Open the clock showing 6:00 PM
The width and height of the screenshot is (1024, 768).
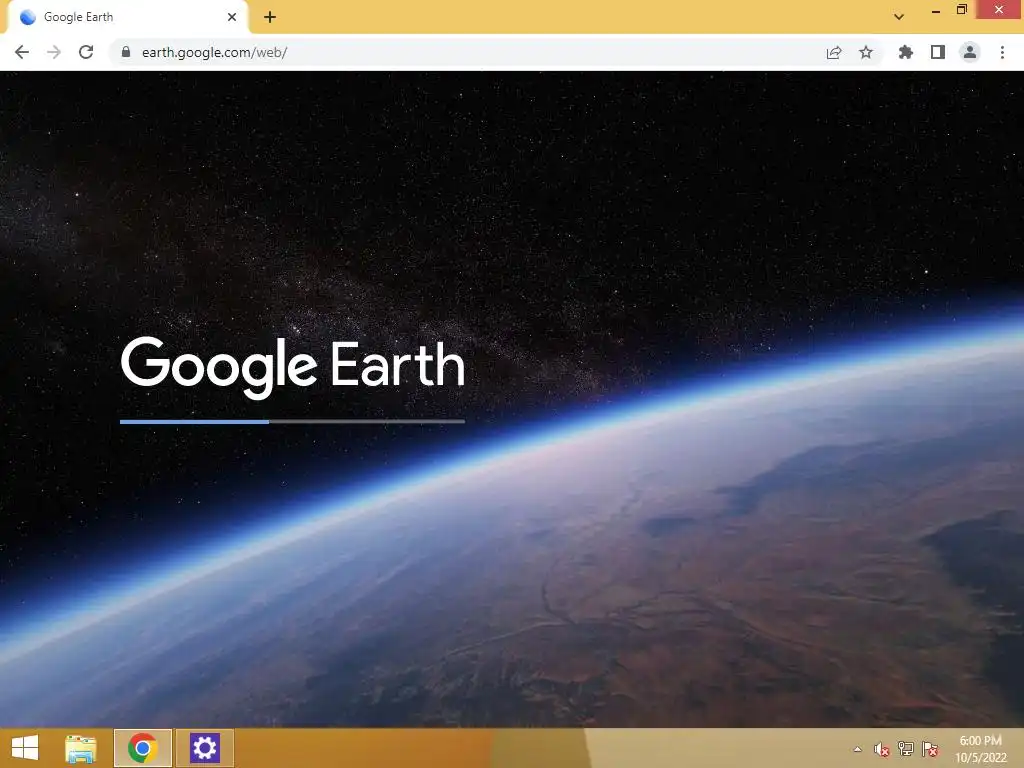coord(980,748)
